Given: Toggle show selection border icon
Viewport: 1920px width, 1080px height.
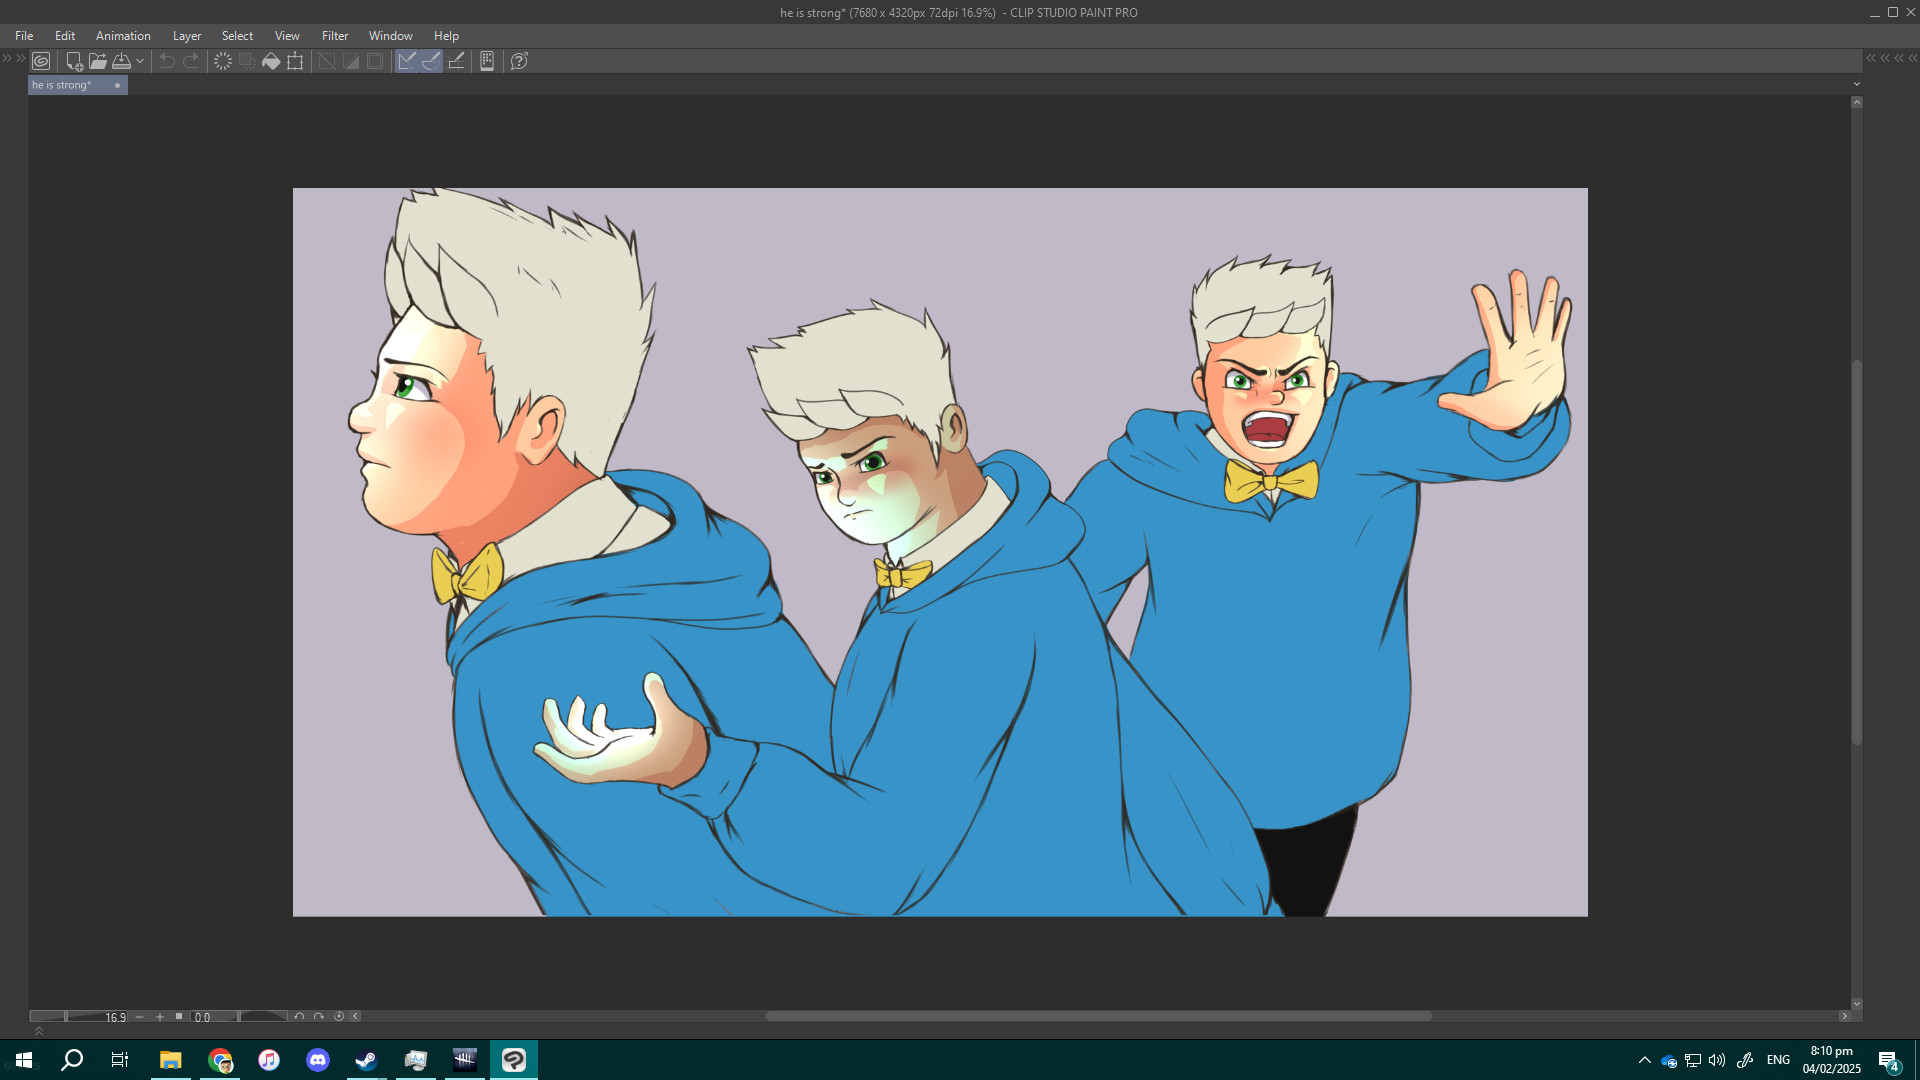Looking at the screenshot, I should tap(375, 61).
